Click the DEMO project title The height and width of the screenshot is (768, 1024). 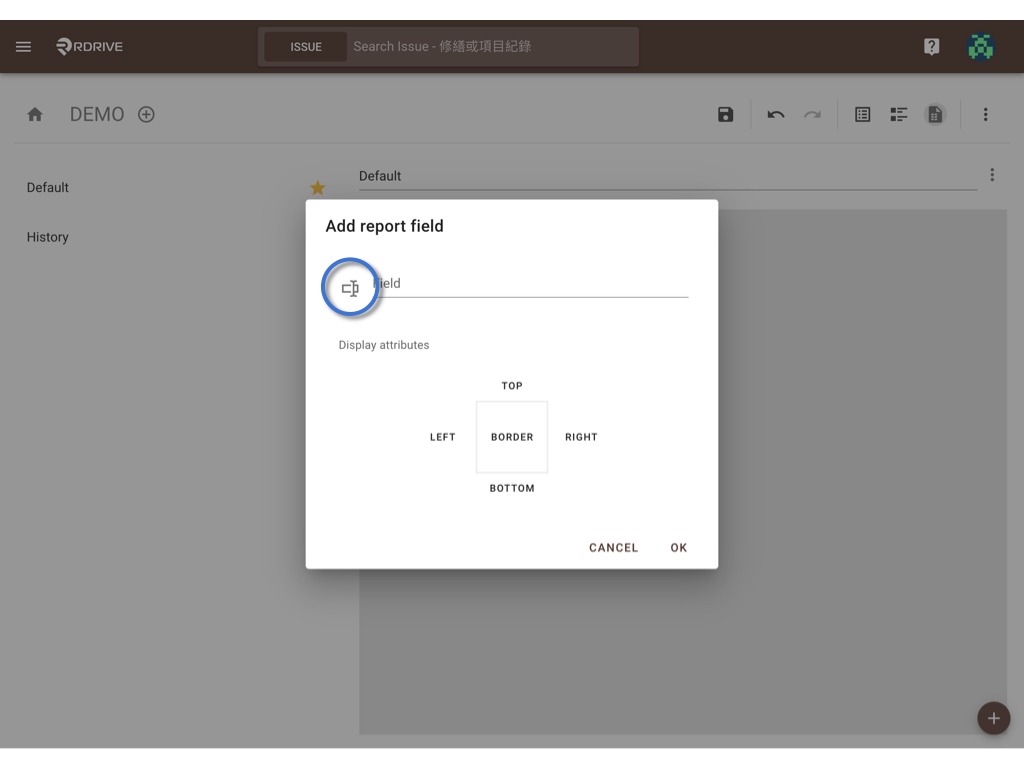click(97, 115)
